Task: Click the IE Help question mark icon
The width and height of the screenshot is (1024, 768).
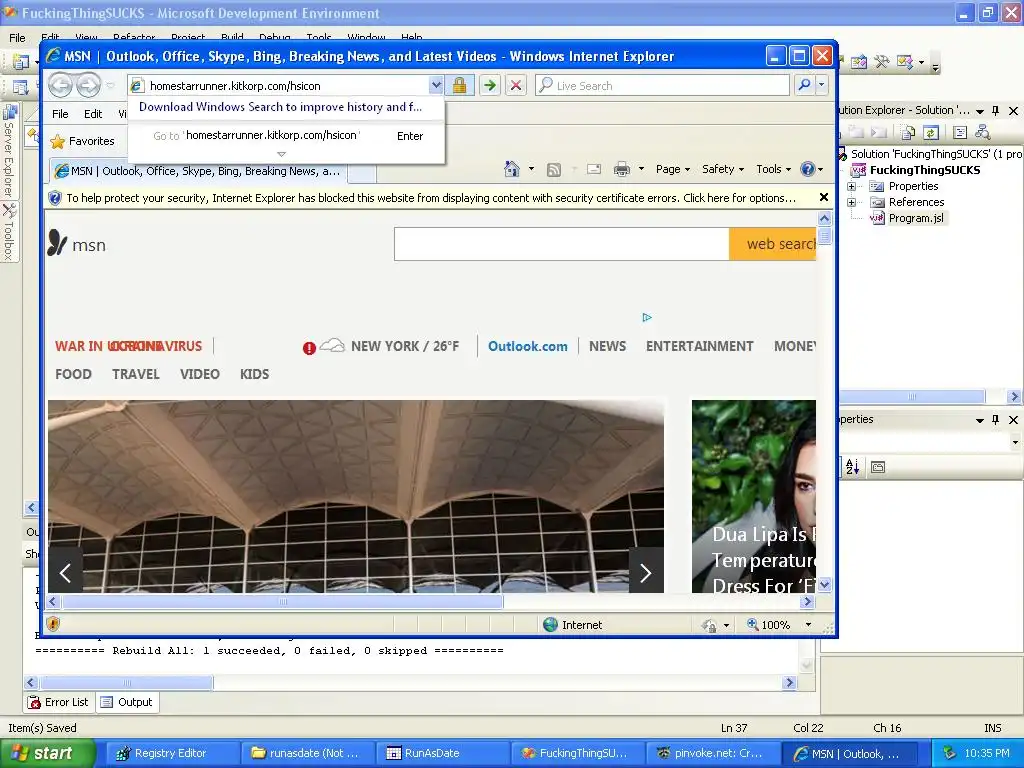Action: pyautogui.click(x=808, y=169)
